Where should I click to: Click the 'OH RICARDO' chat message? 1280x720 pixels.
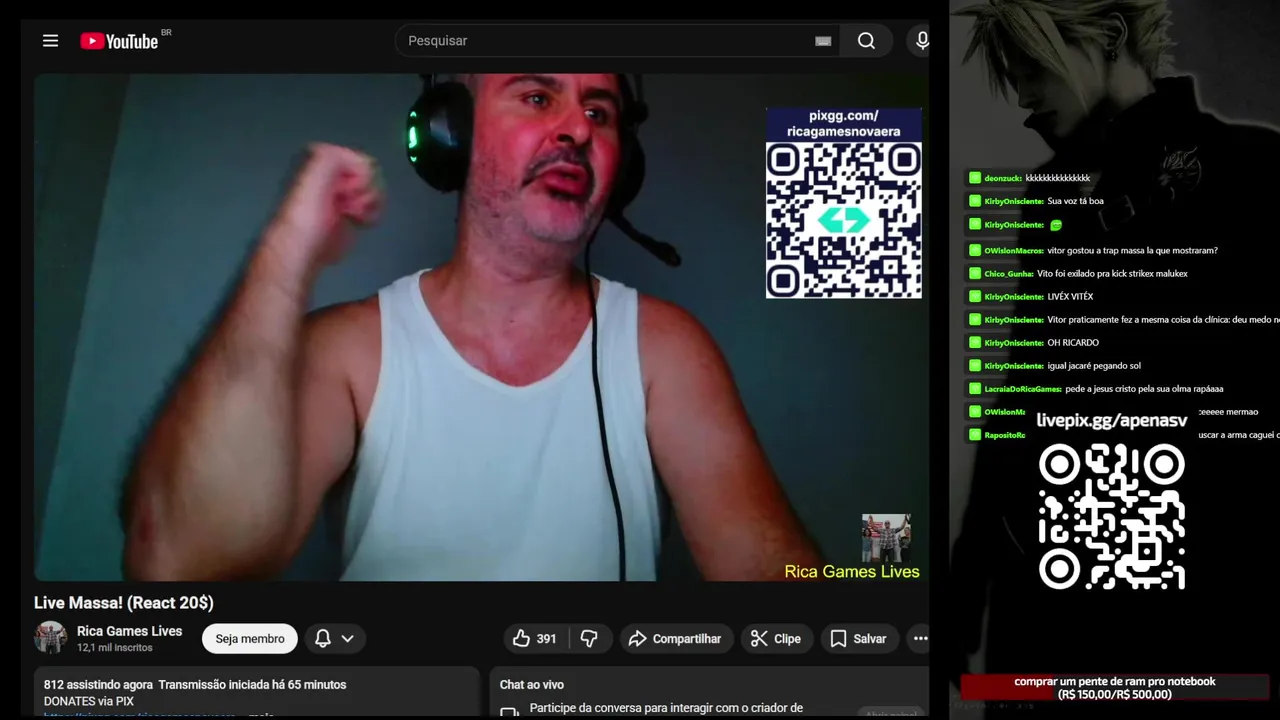[1073, 343]
